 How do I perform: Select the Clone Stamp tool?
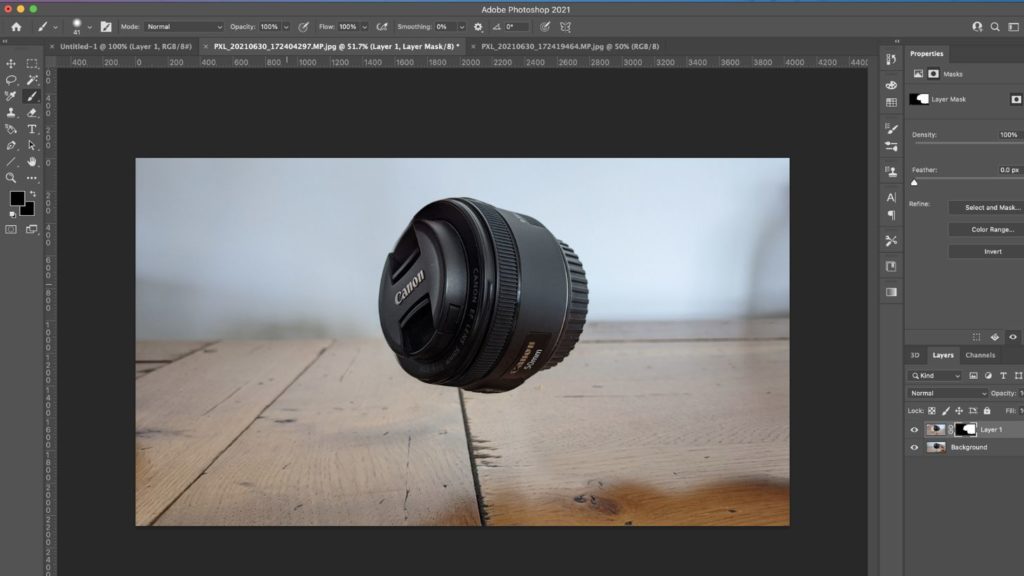coord(11,113)
